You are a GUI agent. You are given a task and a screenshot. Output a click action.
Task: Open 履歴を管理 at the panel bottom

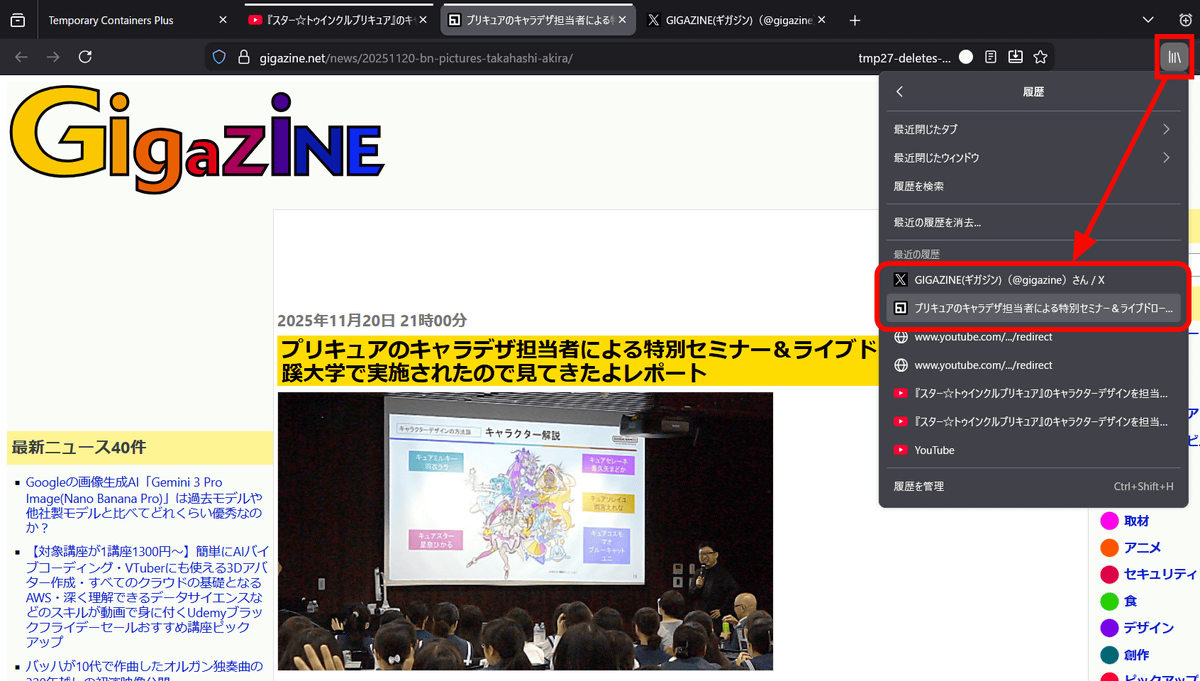point(919,486)
